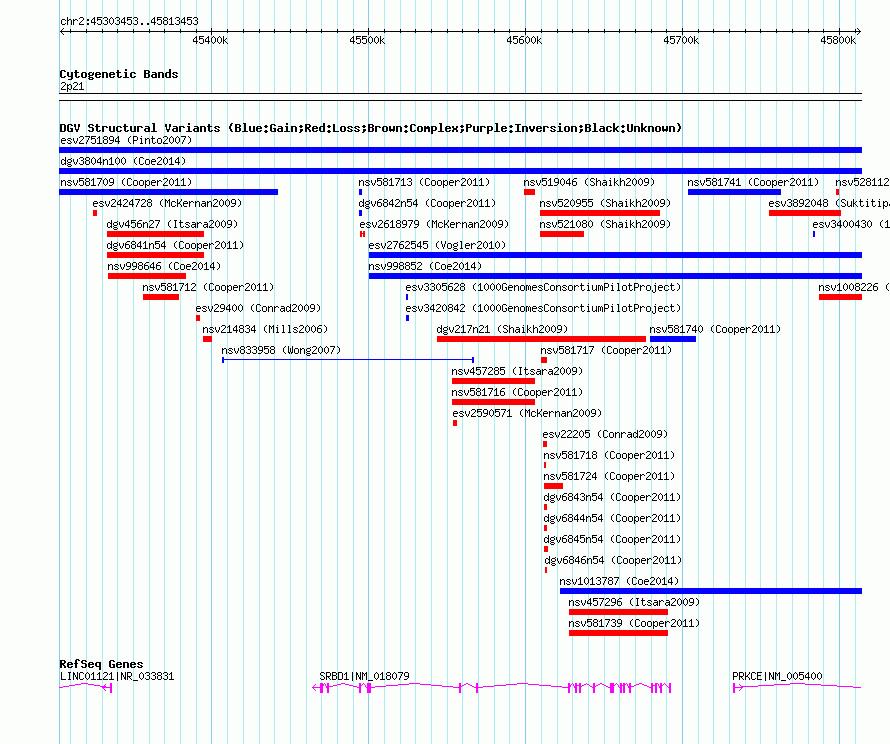Click the nsv528112 variant label
890x744 pixels.
862,182
